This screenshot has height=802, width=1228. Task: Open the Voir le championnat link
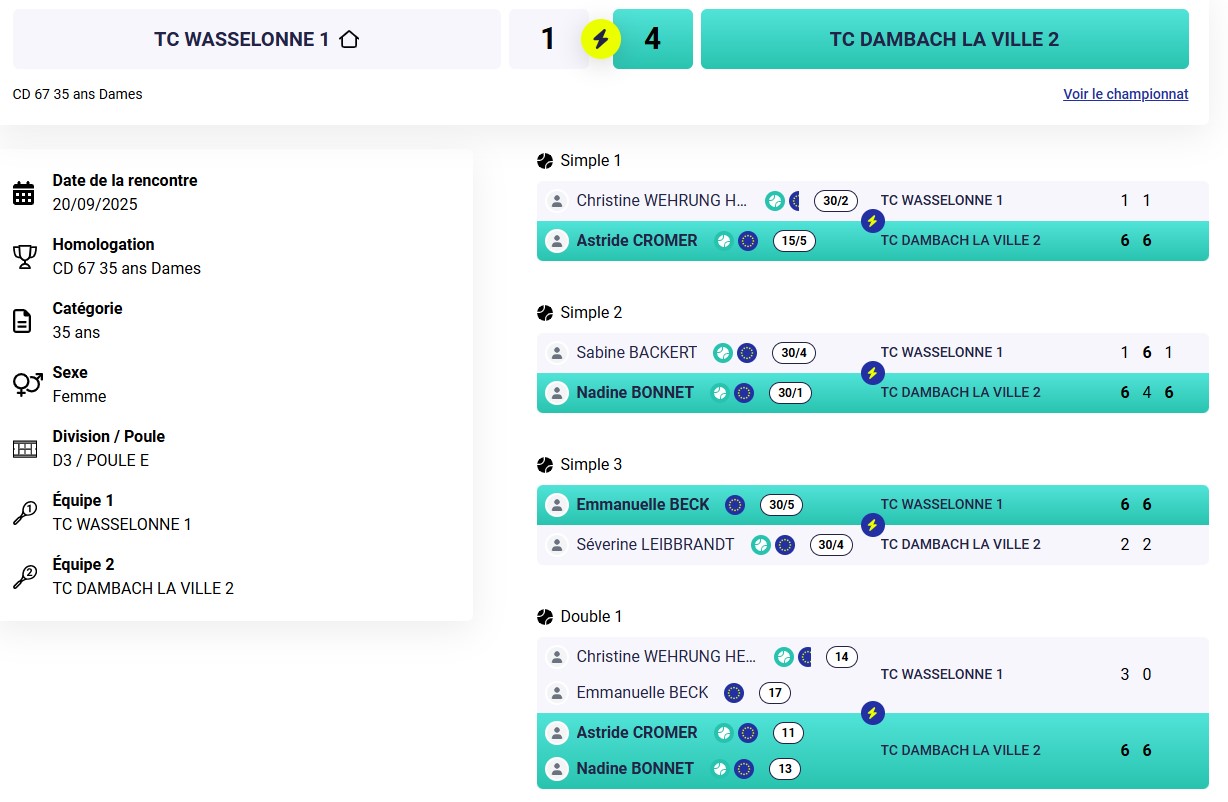1125,94
